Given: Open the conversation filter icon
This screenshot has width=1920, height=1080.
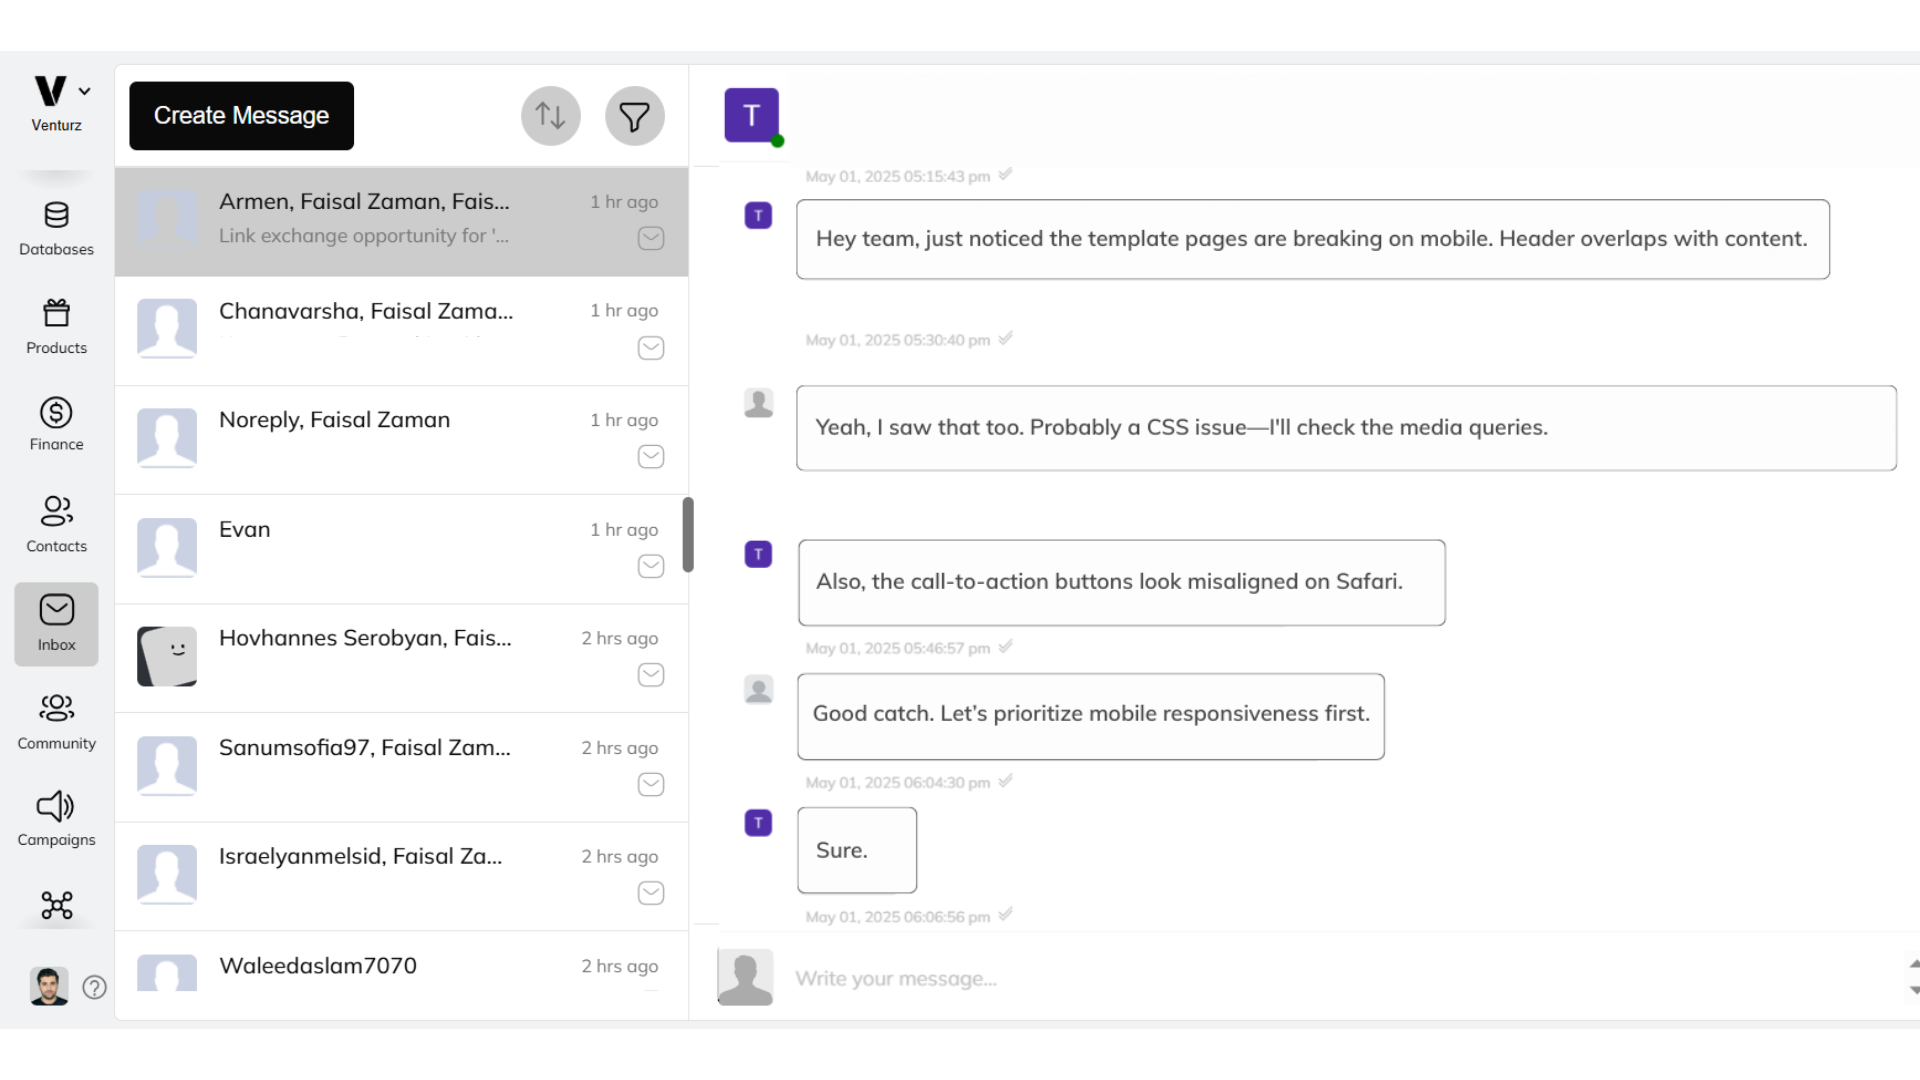Looking at the screenshot, I should coord(635,116).
